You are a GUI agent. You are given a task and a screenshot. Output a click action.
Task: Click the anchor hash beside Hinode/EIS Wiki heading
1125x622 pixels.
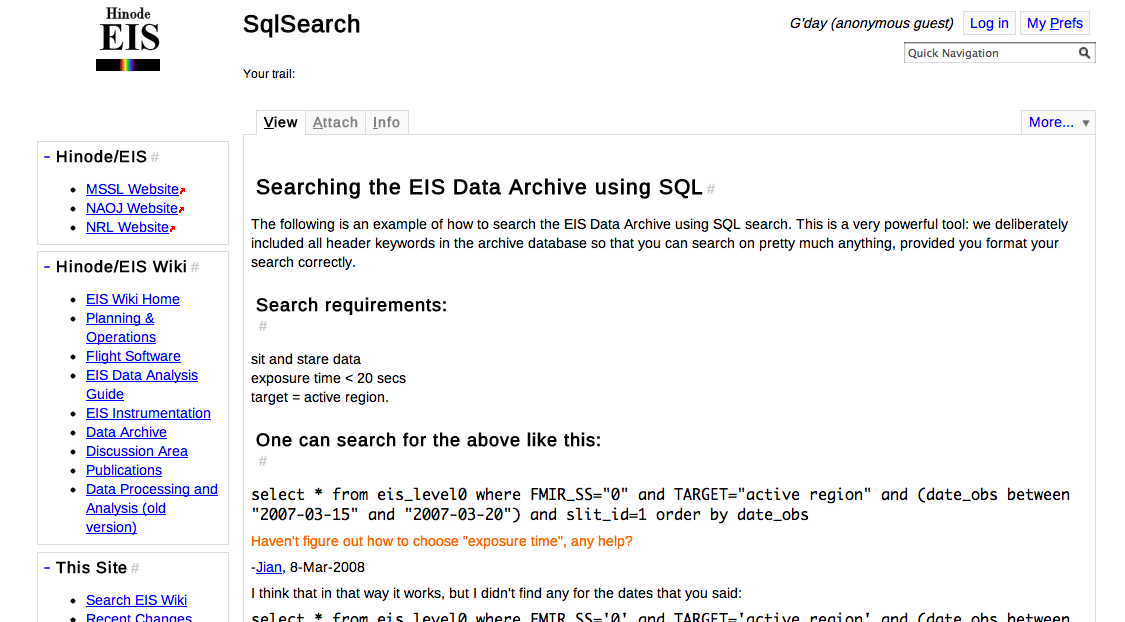(195, 267)
